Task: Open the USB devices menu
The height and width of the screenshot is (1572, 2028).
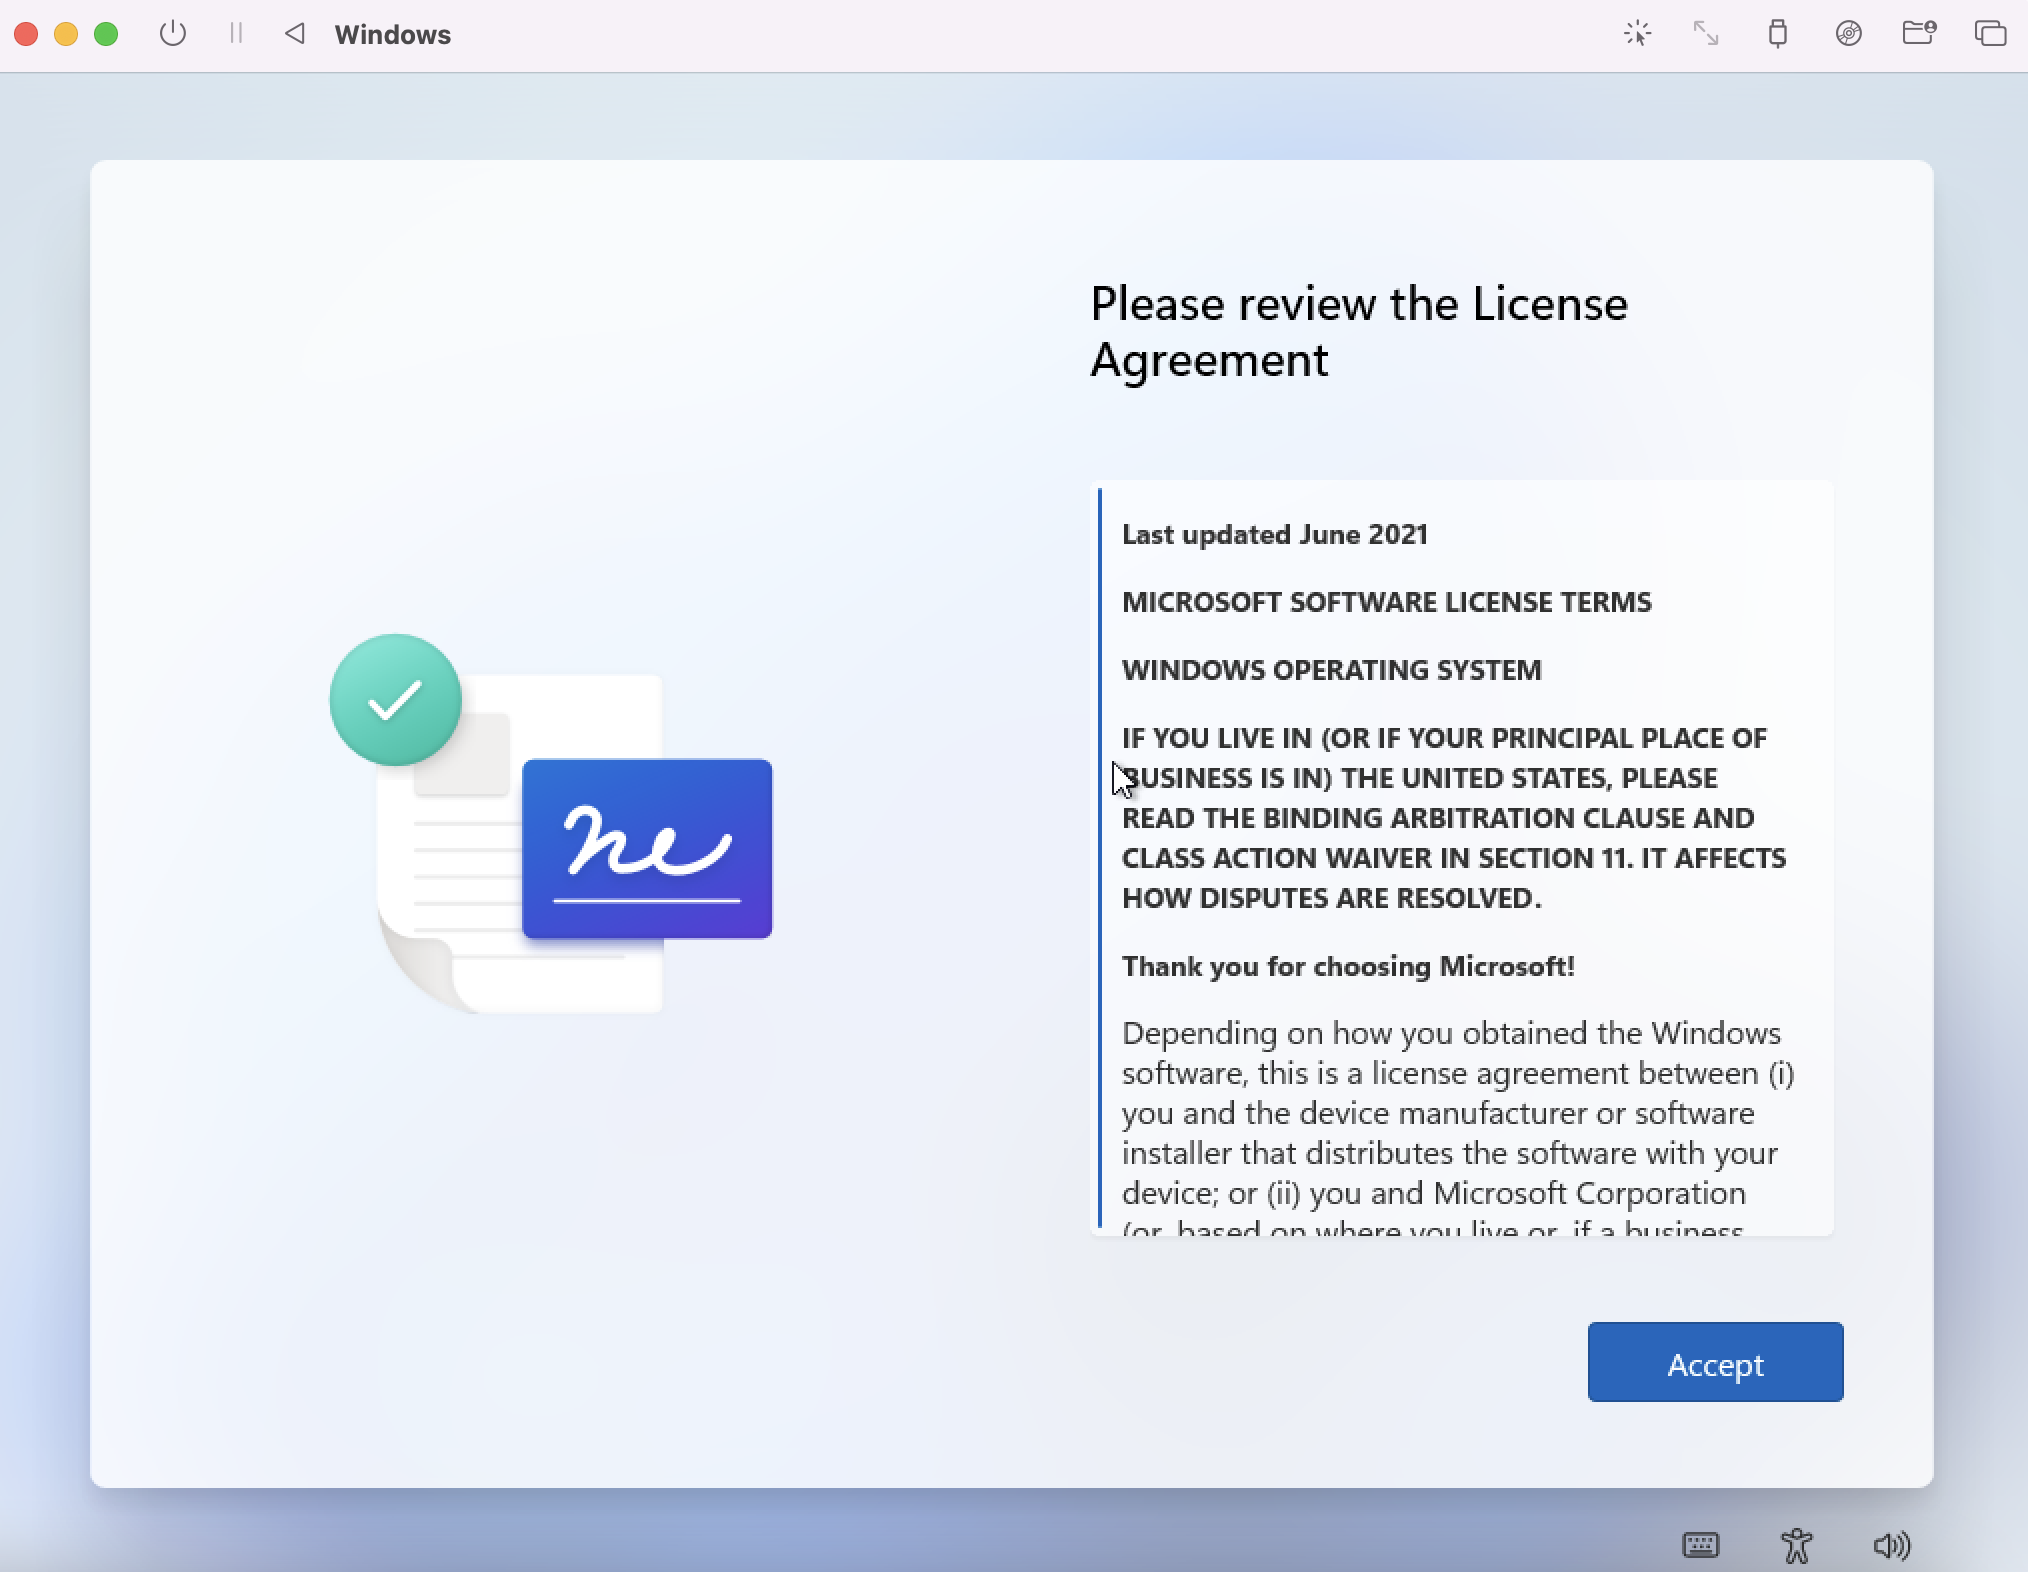Action: (1777, 34)
